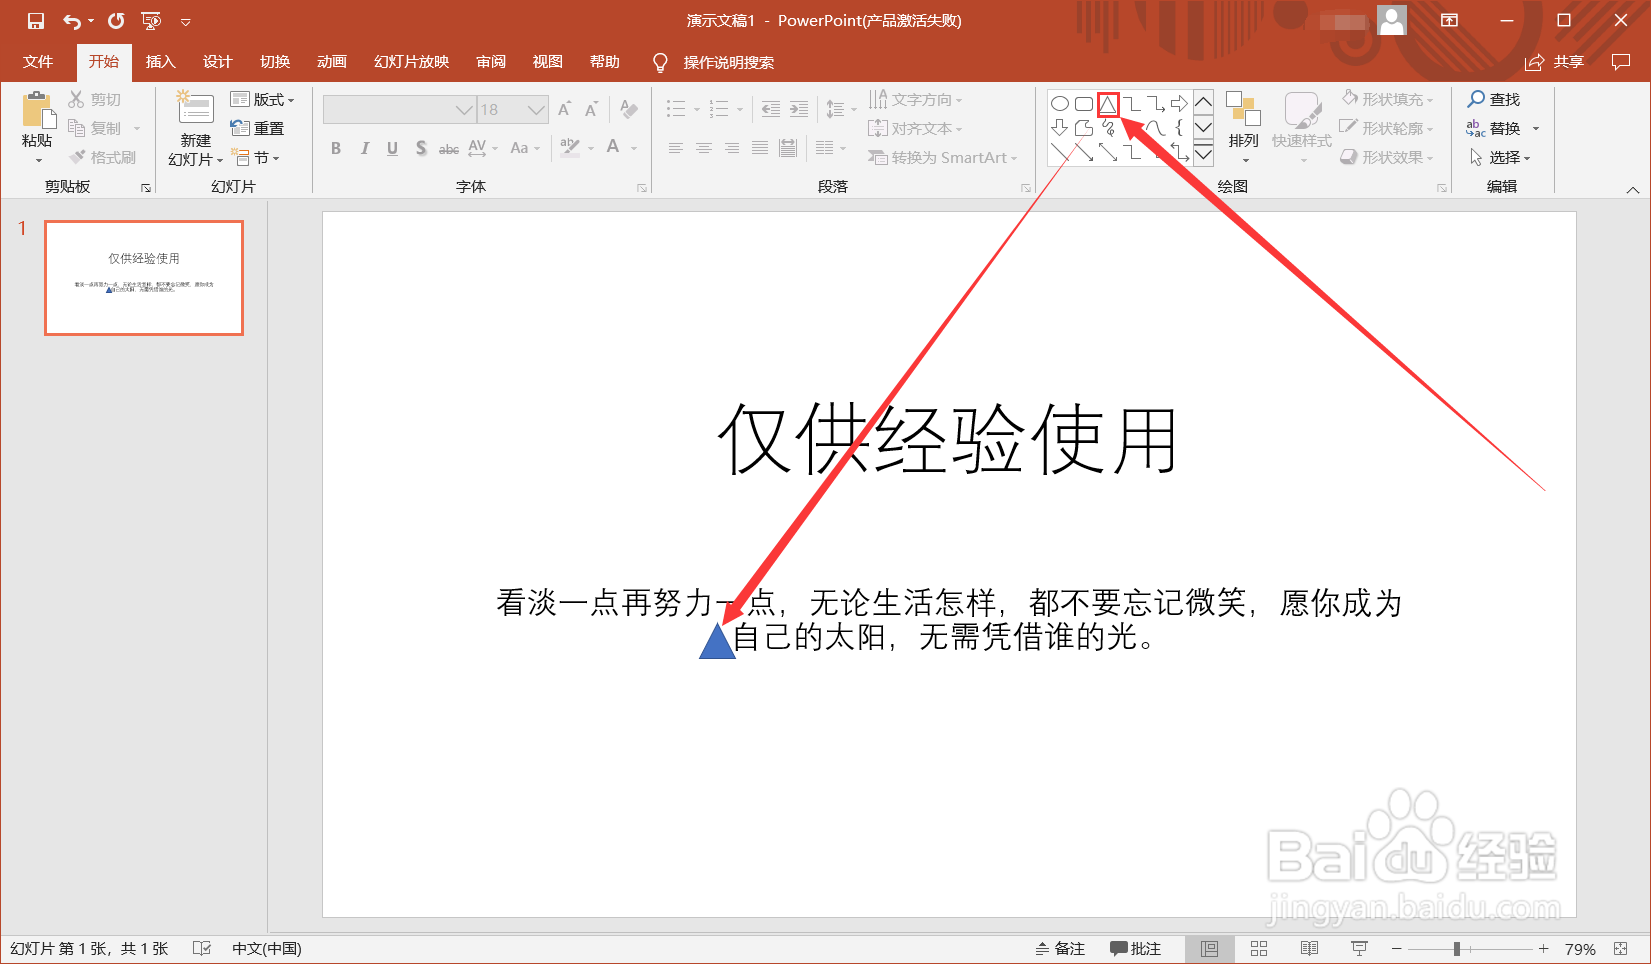The width and height of the screenshot is (1651, 964).
Task: Switch to the 设计 ribbon tab
Action: pos(217,61)
